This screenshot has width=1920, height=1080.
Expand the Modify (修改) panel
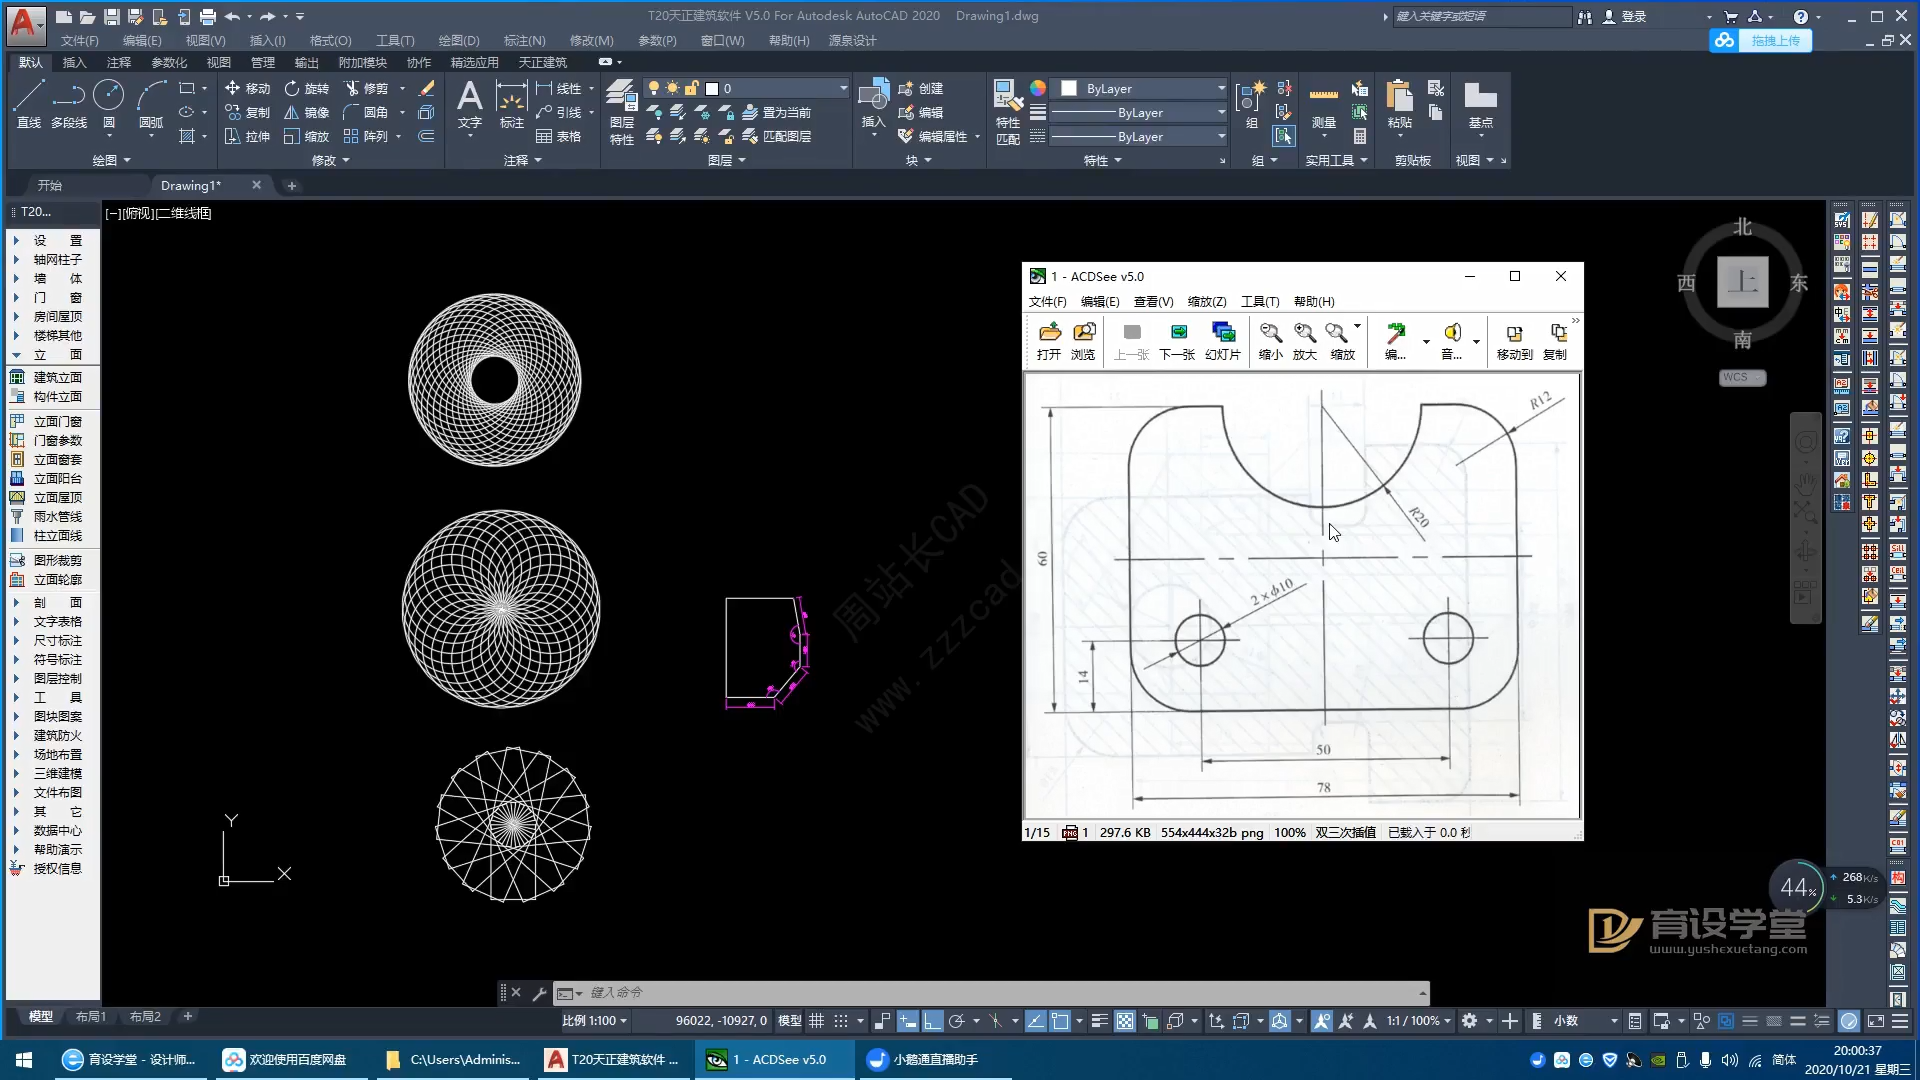[x=331, y=160]
